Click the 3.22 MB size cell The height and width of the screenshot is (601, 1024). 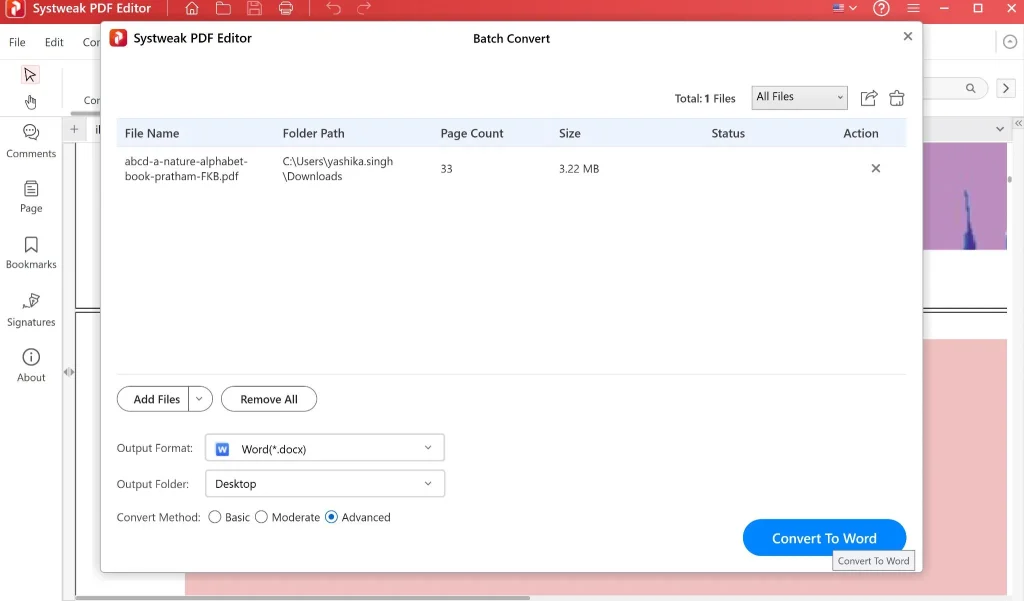[x=579, y=169]
